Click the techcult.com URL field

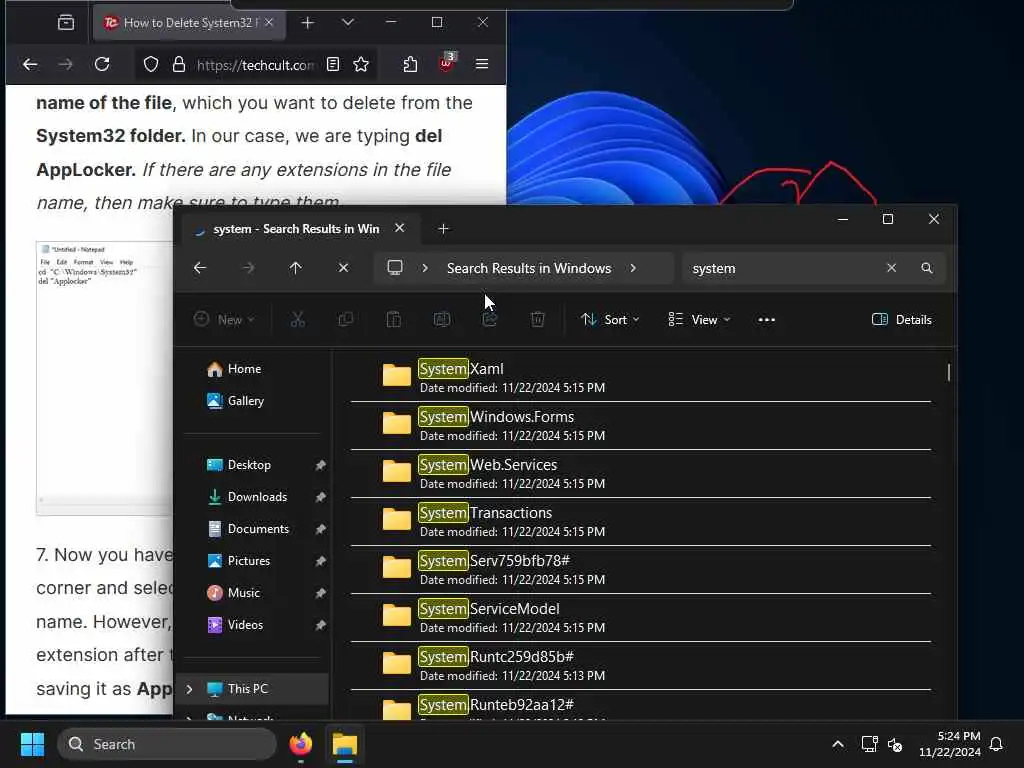click(255, 65)
